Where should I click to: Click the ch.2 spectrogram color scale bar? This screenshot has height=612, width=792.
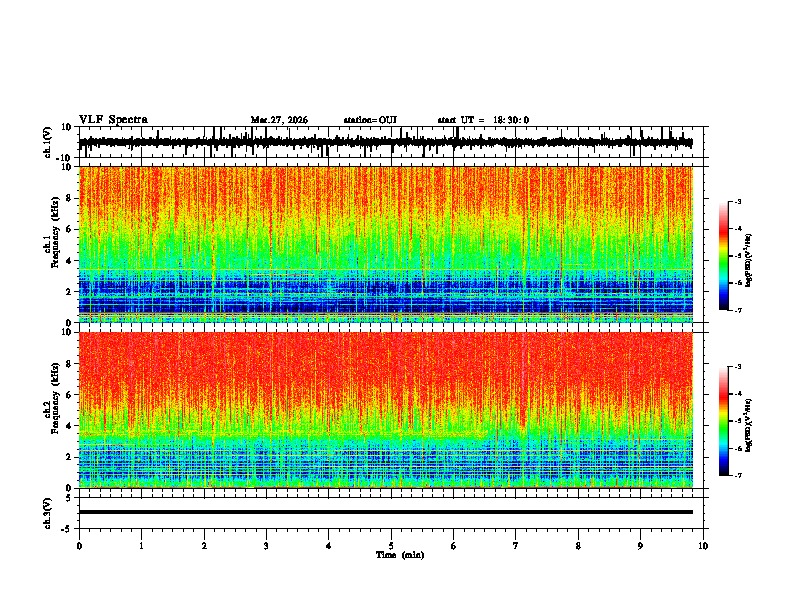pyautogui.click(x=724, y=421)
